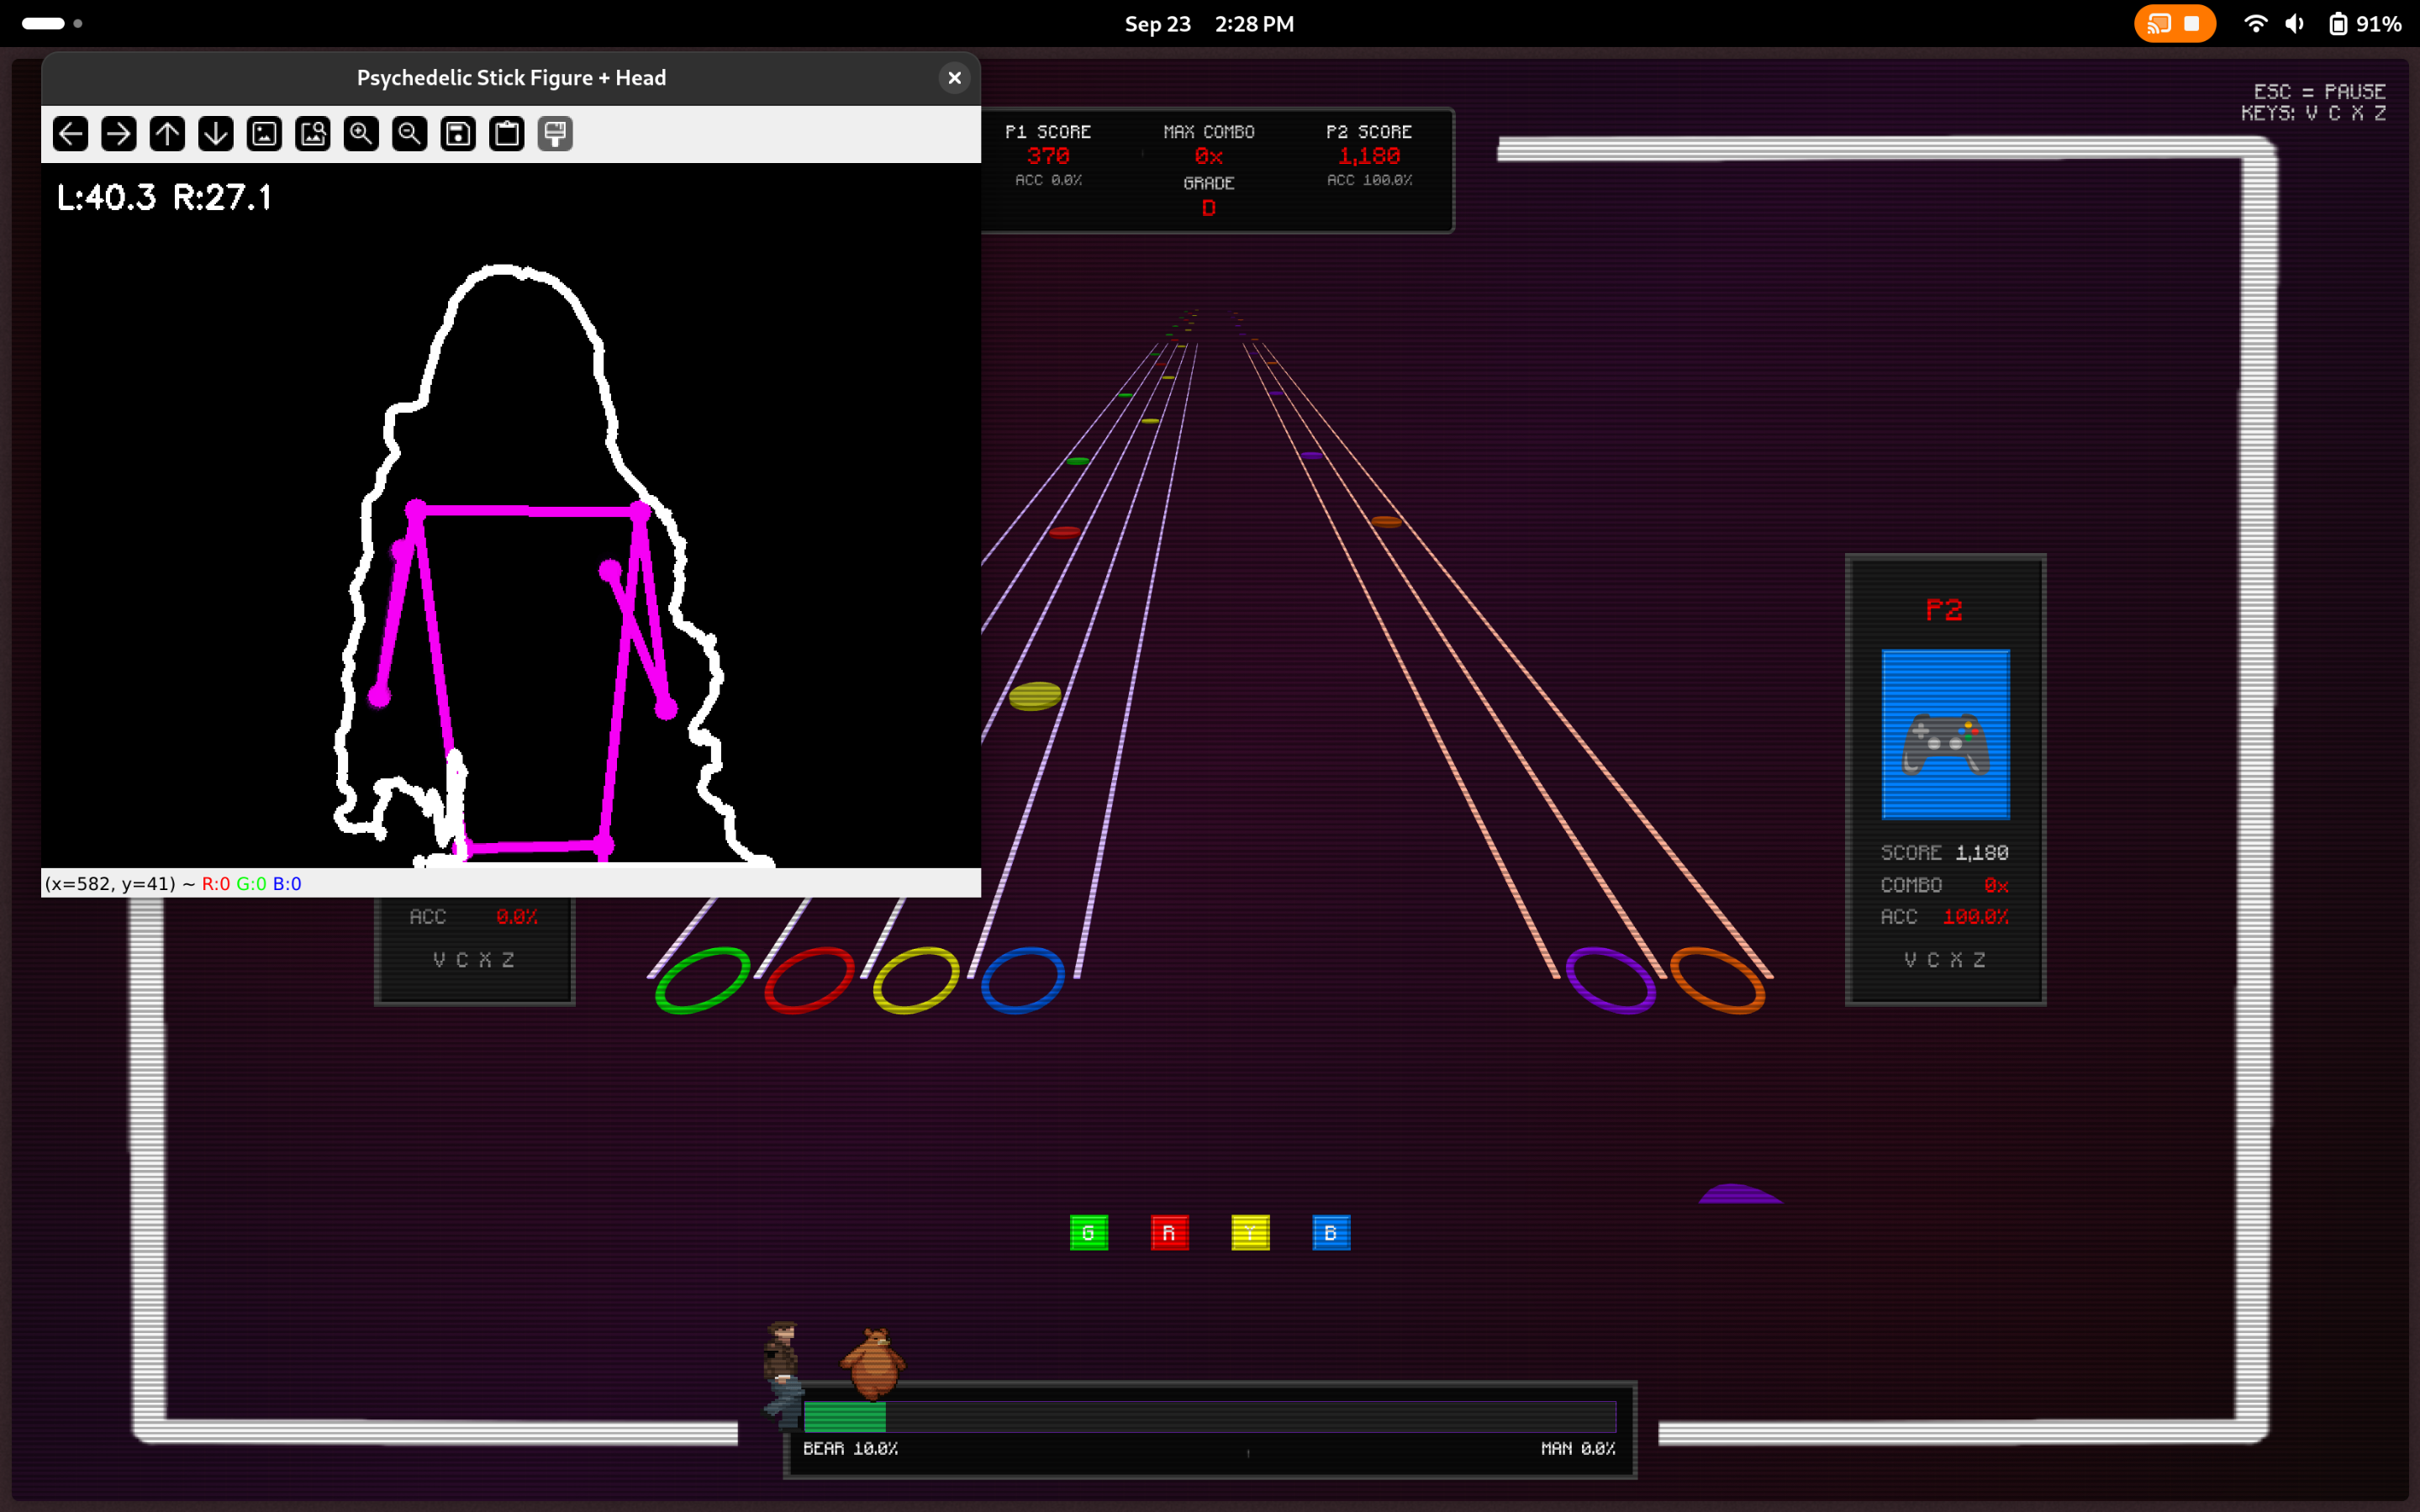Screen dimensions: 2420x1512
Task: Click the fit image to window icon
Action: coord(313,134)
